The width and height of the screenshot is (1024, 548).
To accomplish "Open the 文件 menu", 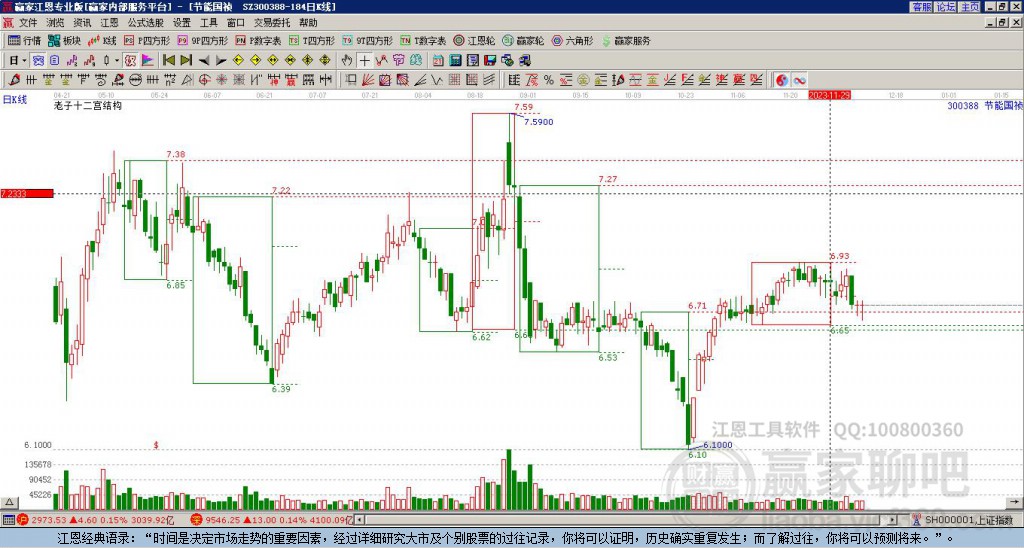I will 28,23.
